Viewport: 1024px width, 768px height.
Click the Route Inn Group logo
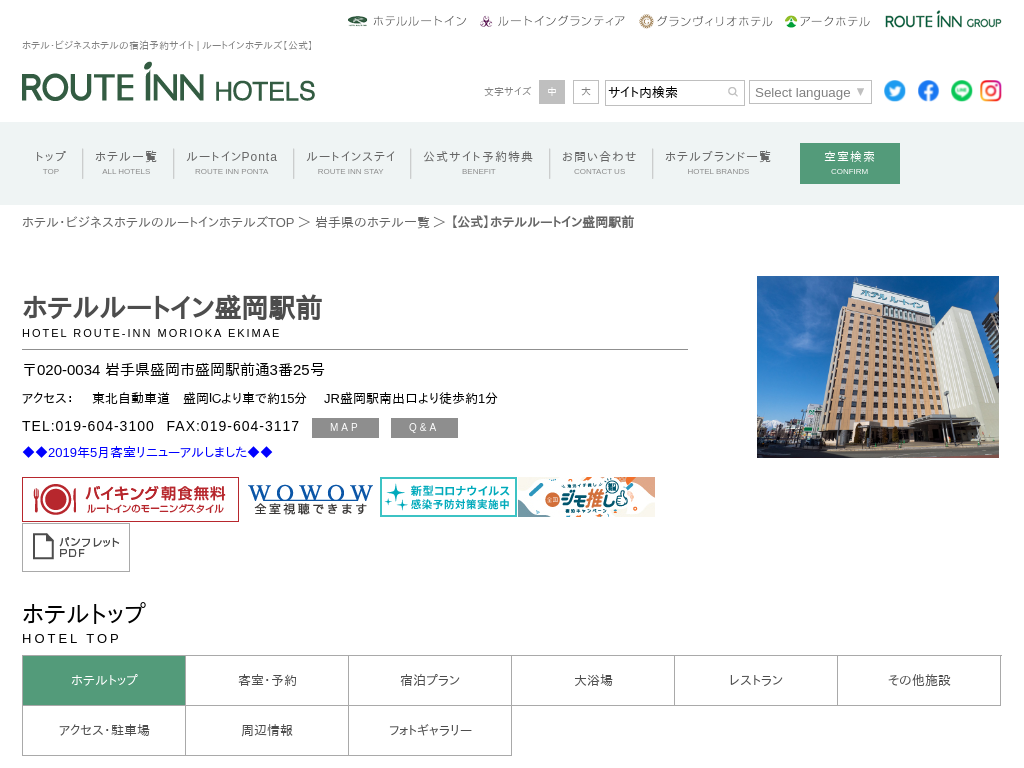pos(943,21)
